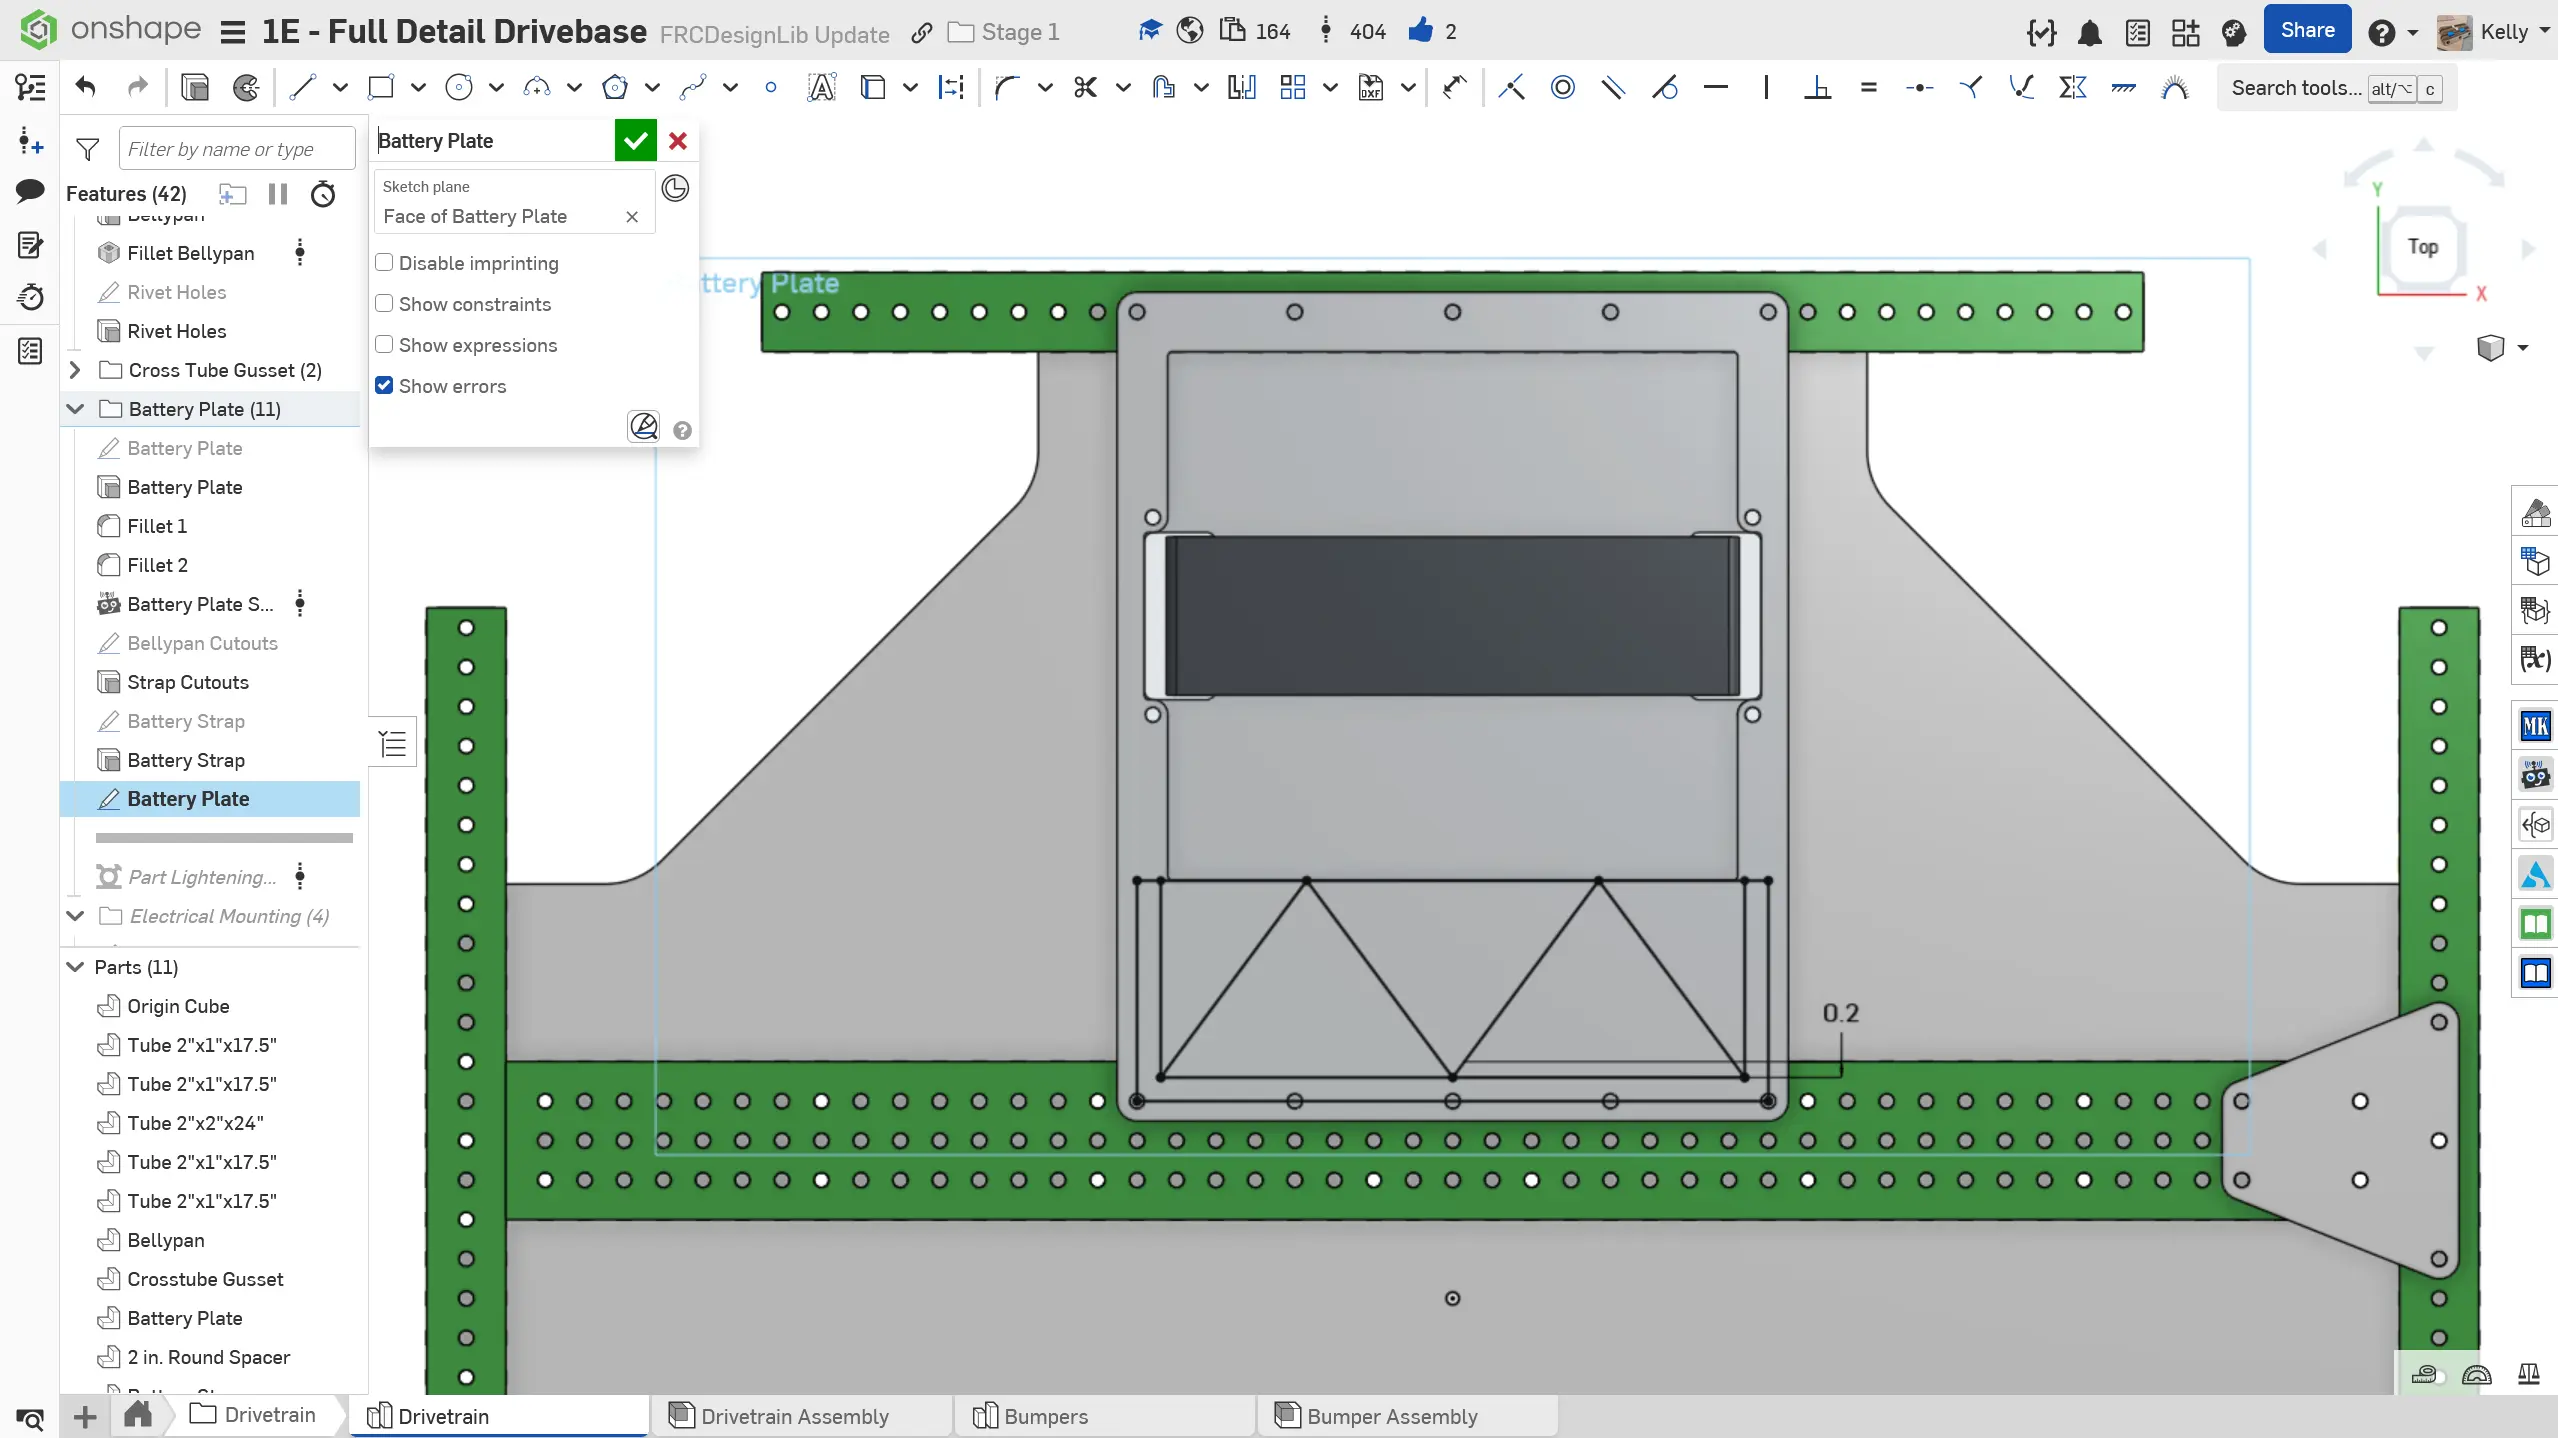The height and width of the screenshot is (1438, 2558).
Task: Select the Line sketch tool
Action: pyautogui.click(x=302, y=88)
